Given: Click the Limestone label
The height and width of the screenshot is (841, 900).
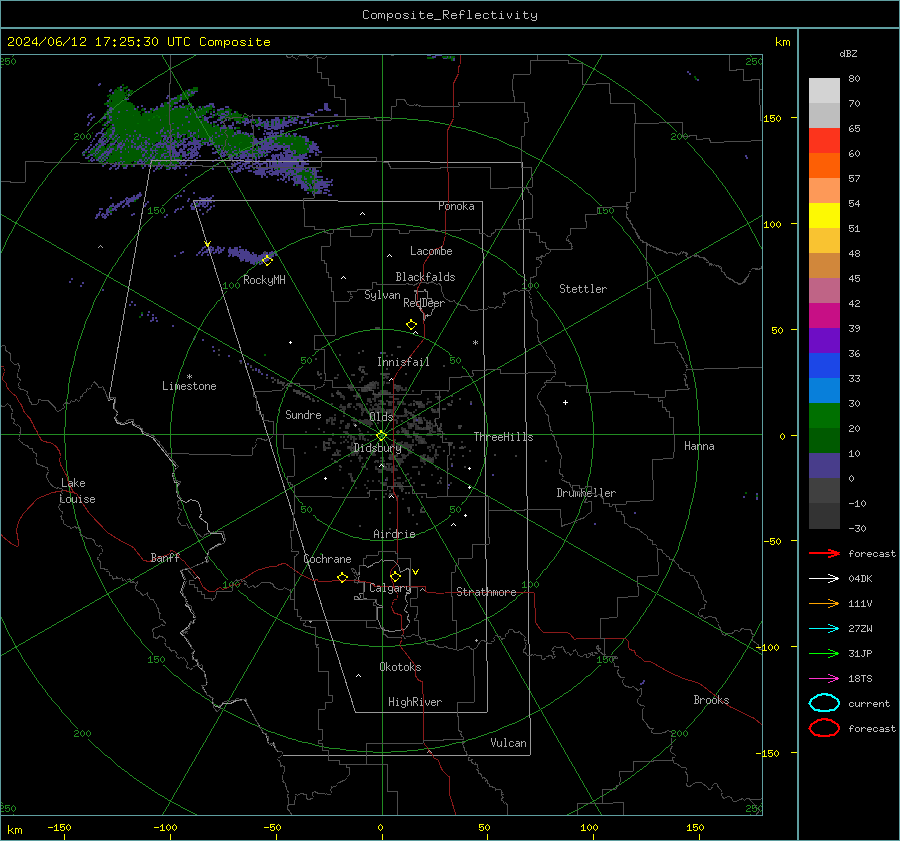Looking at the screenshot, I should tap(189, 386).
